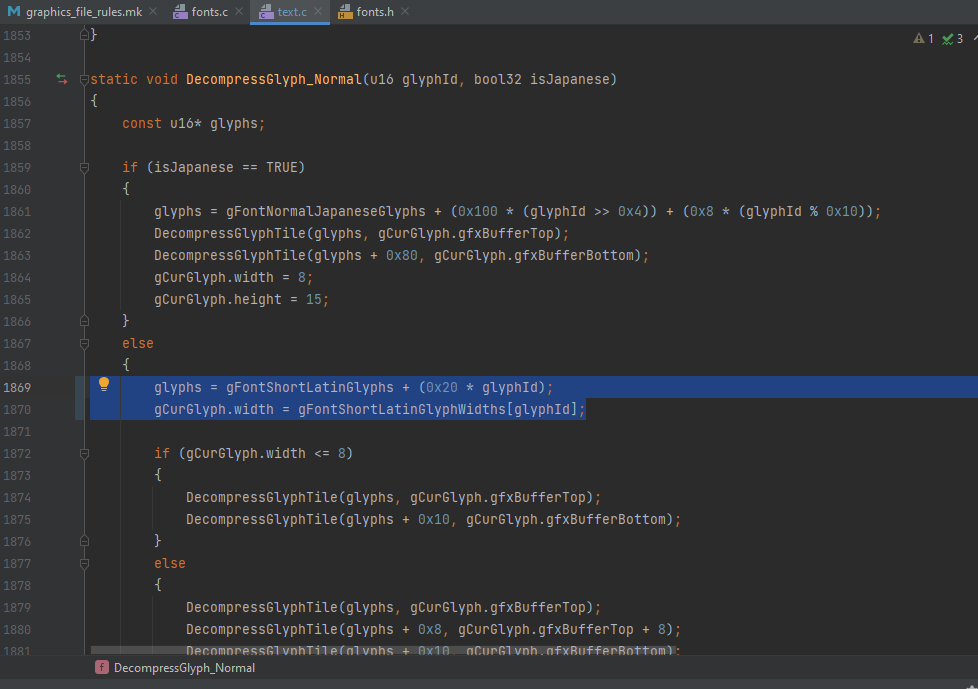Collapse the DecompressGlyph_Normal function fold
This screenshot has height=689, width=978.
coord(85,79)
